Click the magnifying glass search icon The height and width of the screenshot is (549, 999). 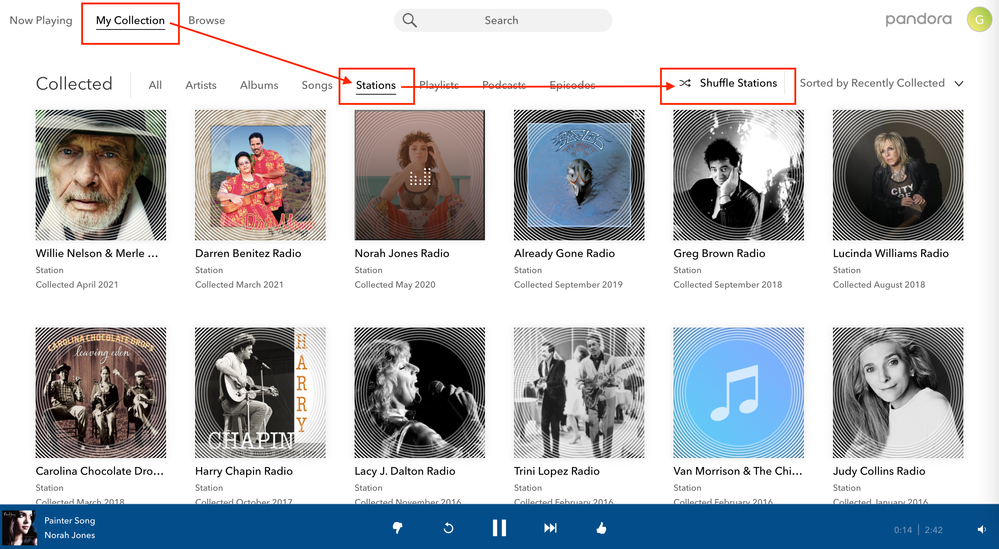(410, 20)
